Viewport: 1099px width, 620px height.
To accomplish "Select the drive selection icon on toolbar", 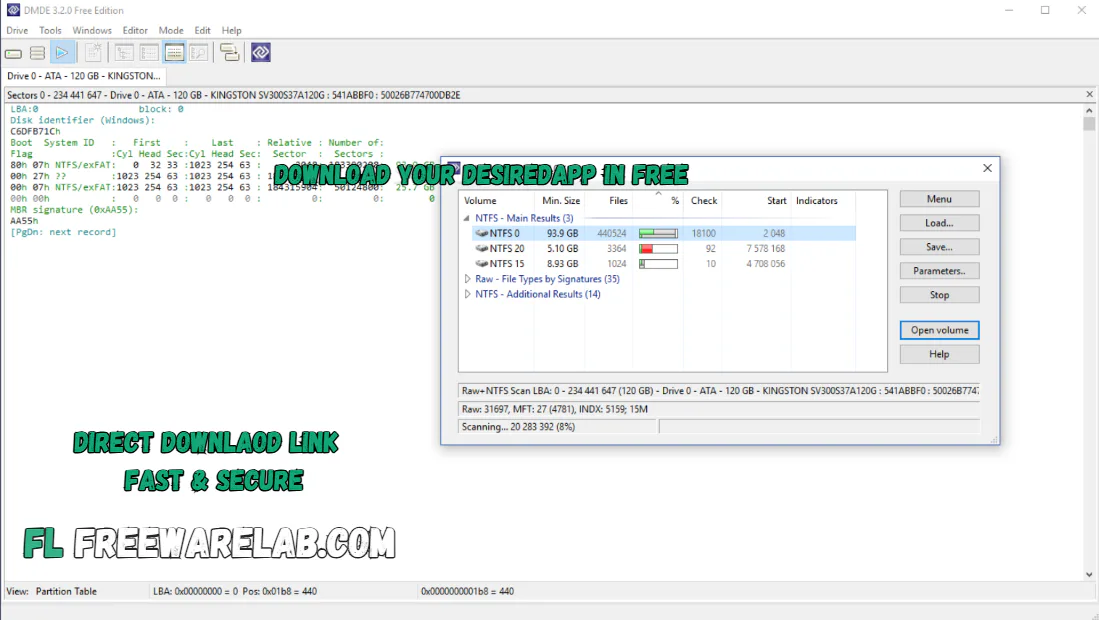I will pyautogui.click(x=13, y=52).
